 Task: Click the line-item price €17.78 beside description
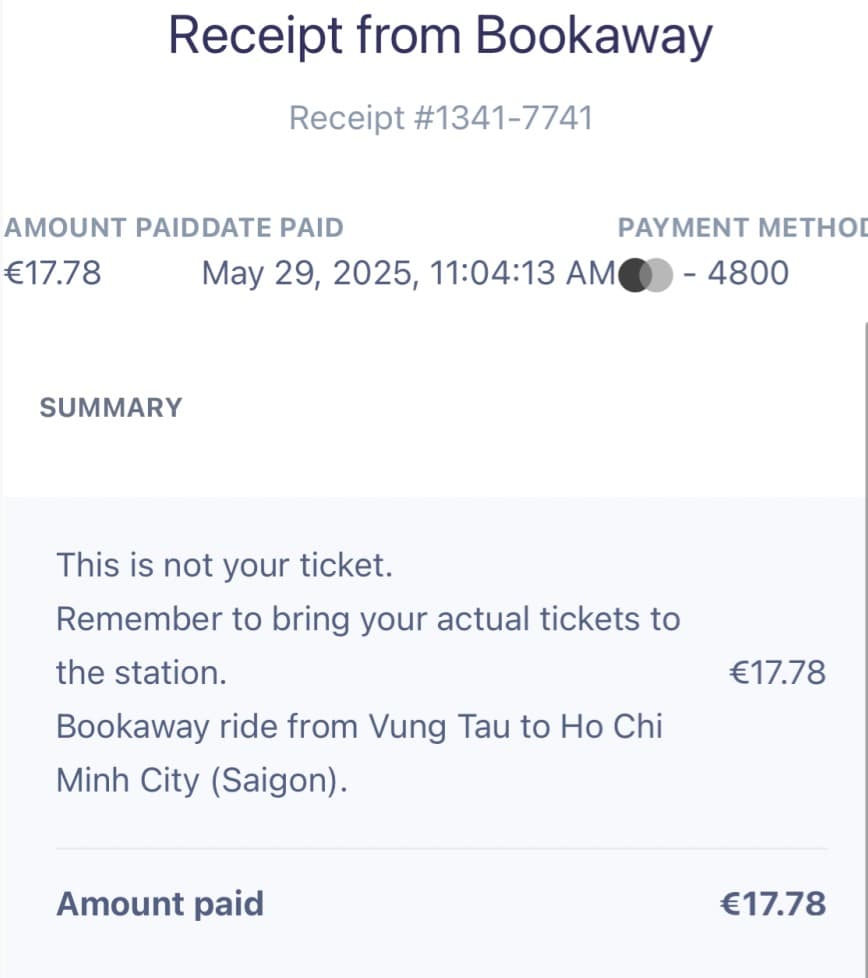(778, 673)
